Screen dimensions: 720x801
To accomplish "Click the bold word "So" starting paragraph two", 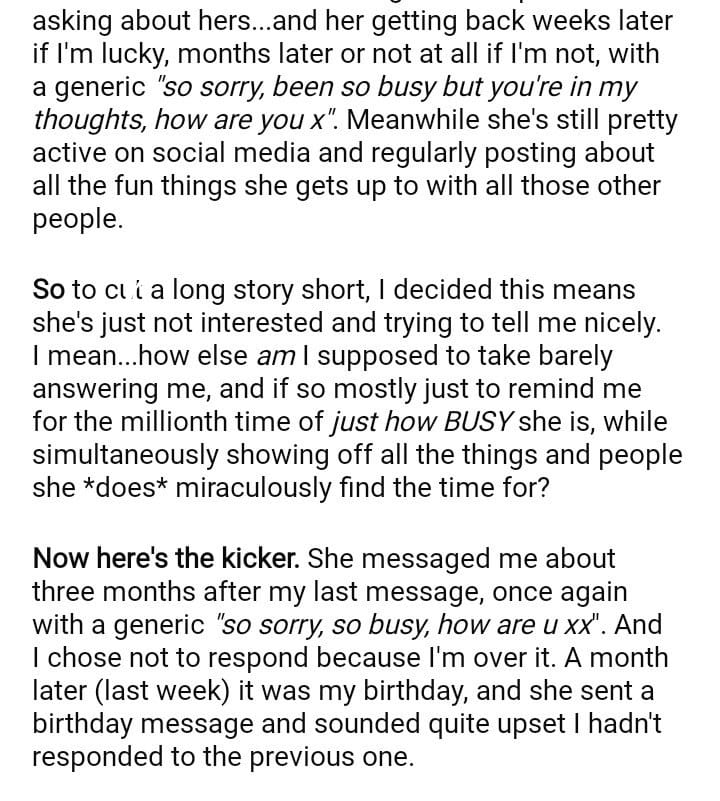I will click(x=48, y=290).
